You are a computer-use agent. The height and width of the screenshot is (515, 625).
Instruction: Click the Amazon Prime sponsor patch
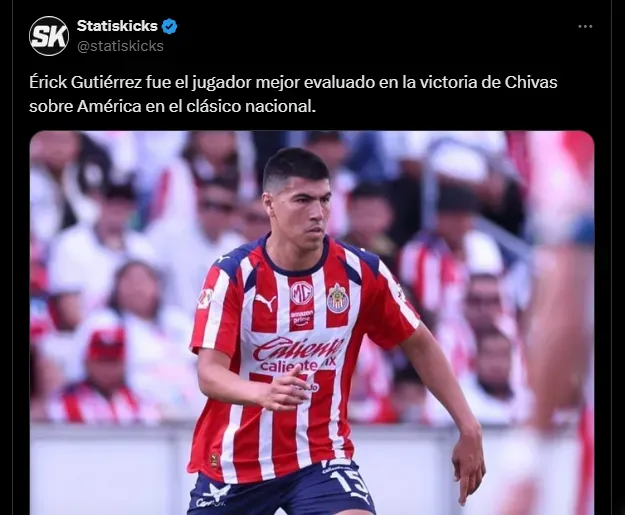302,318
